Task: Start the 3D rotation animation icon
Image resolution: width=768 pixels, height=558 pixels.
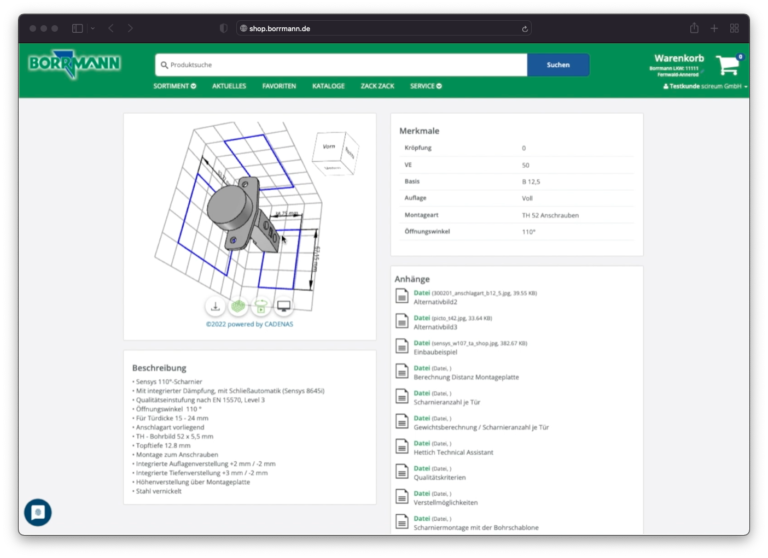Action: pos(261,307)
